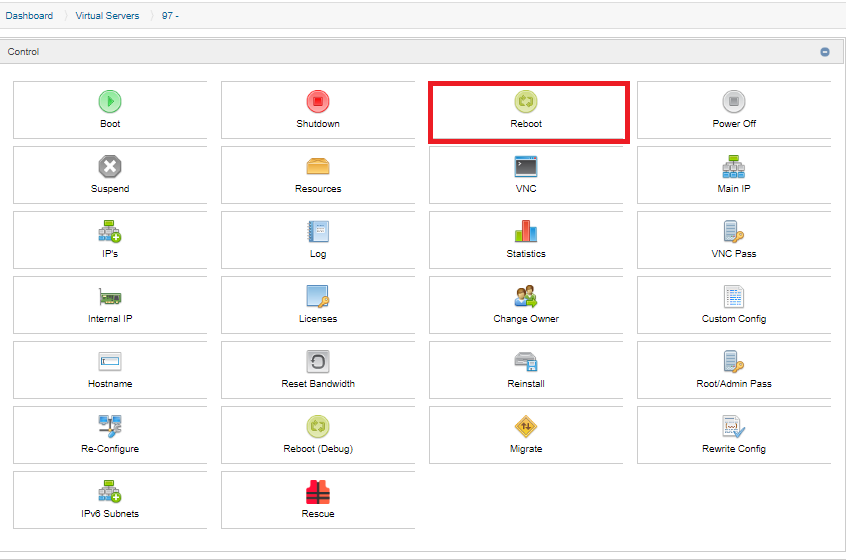Image resolution: width=851 pixels, height=560 pixels.
Task: Click the Reinstall disk icon
Action: (x=526, y=362)
